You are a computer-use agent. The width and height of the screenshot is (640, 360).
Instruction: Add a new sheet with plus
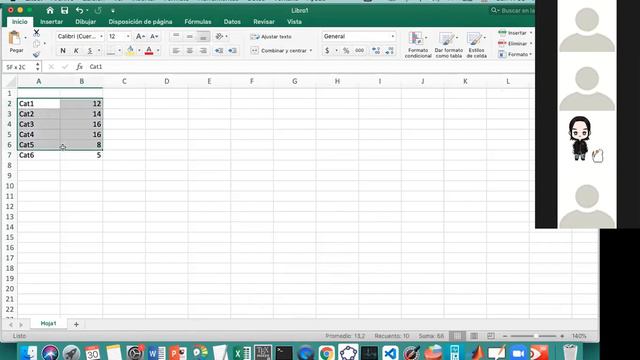pyautogui.click(x=76, y=324)
